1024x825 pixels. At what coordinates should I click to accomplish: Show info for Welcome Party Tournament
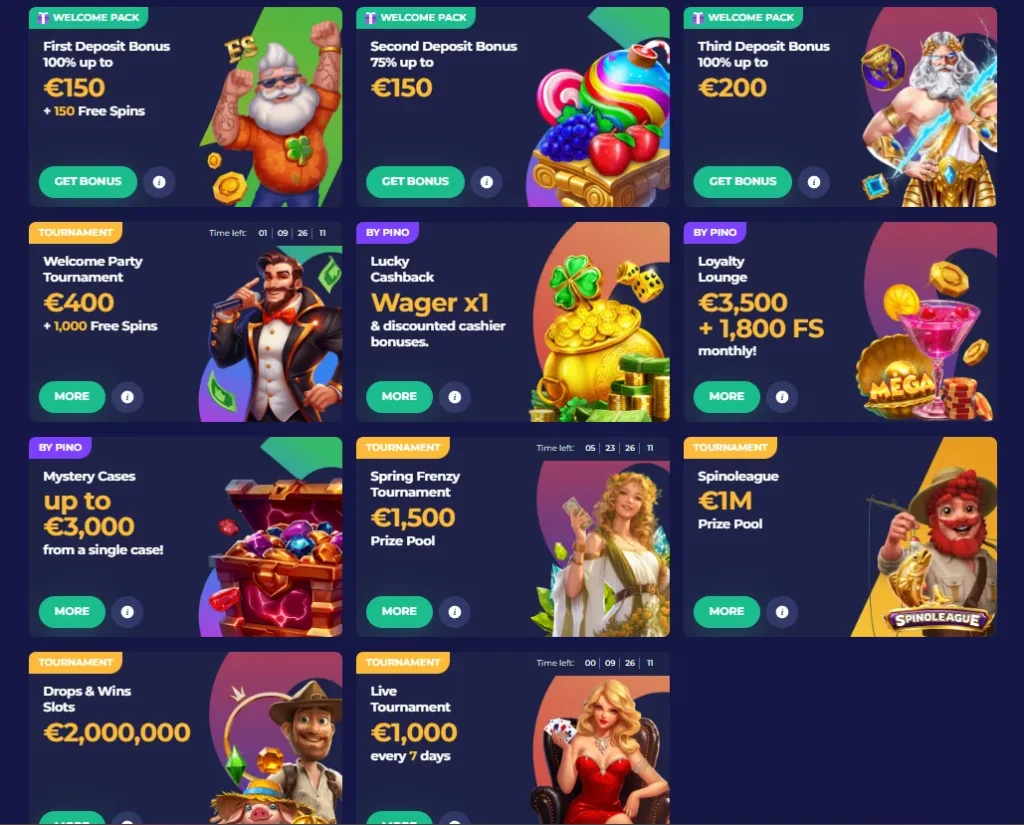pos(127,397)
